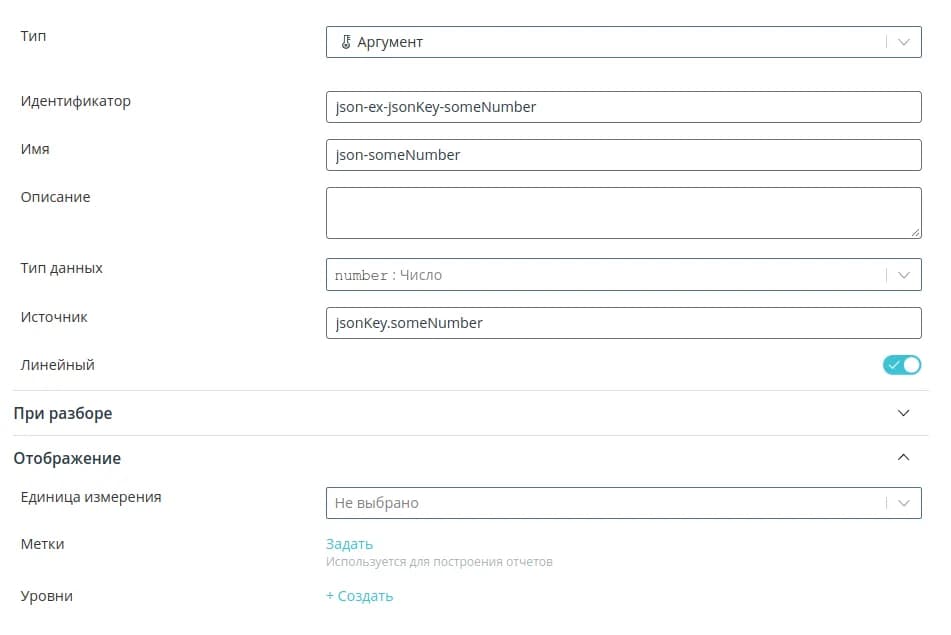The width and height of the screenshot is (951, 635).
Task: Click the arrow of the Тип данных dropdown
Action: tap(903, 275)
